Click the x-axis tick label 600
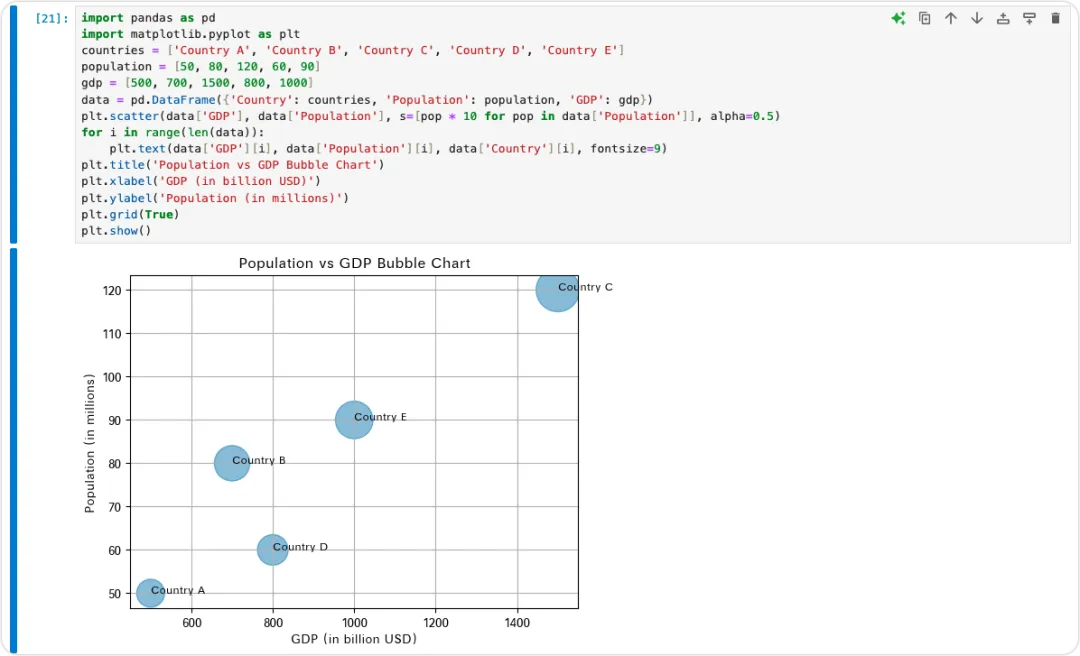Viewport: 1080px width, 656px height. 192,623
